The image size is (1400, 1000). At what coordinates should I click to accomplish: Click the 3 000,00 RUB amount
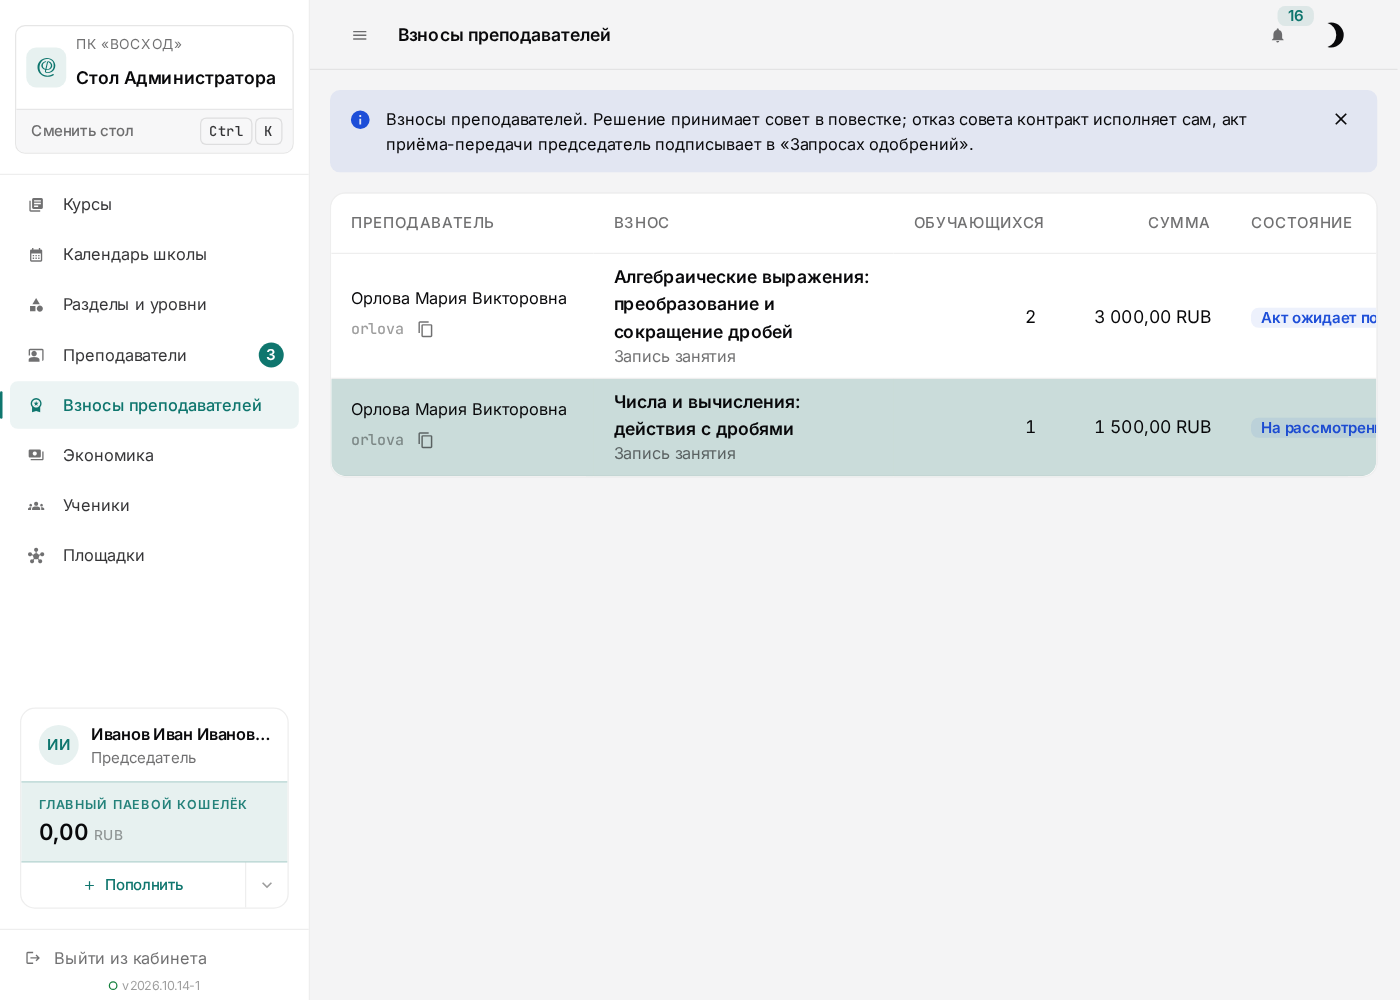point(1152,317)
